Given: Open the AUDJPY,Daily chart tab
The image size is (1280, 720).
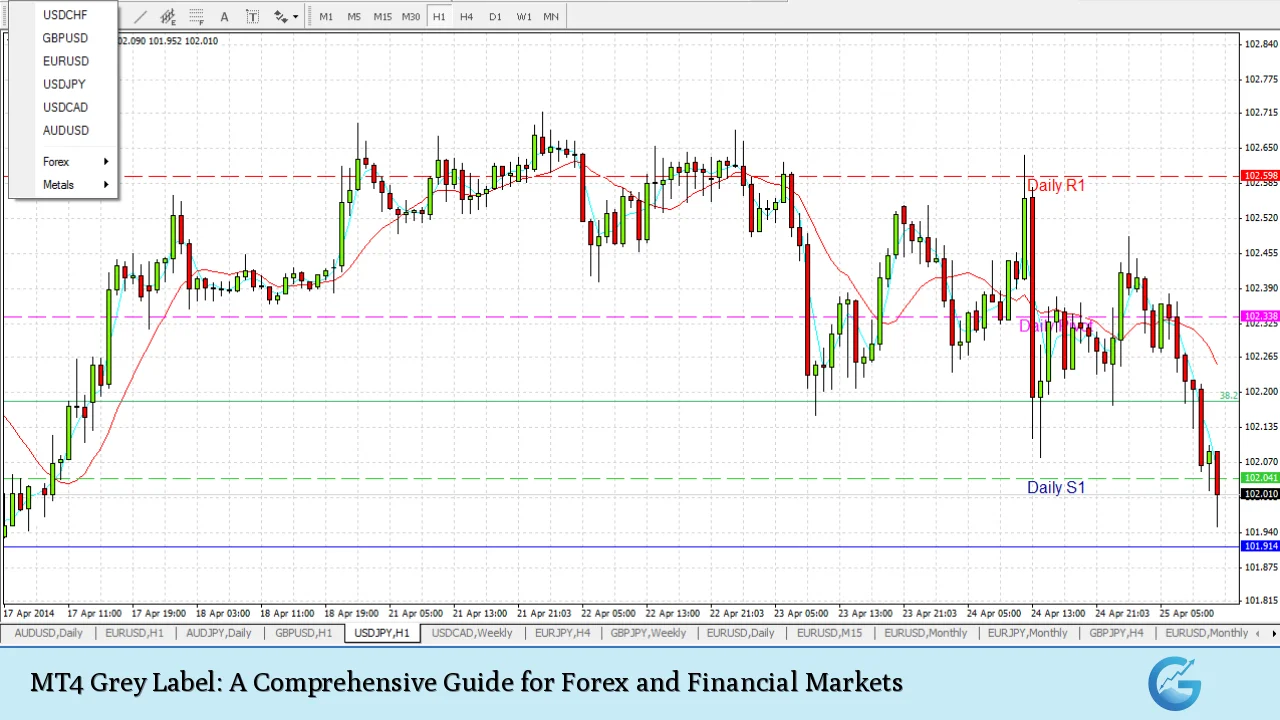Looking at the screenshot, I should pyautogui.click(x=219, y=633).
